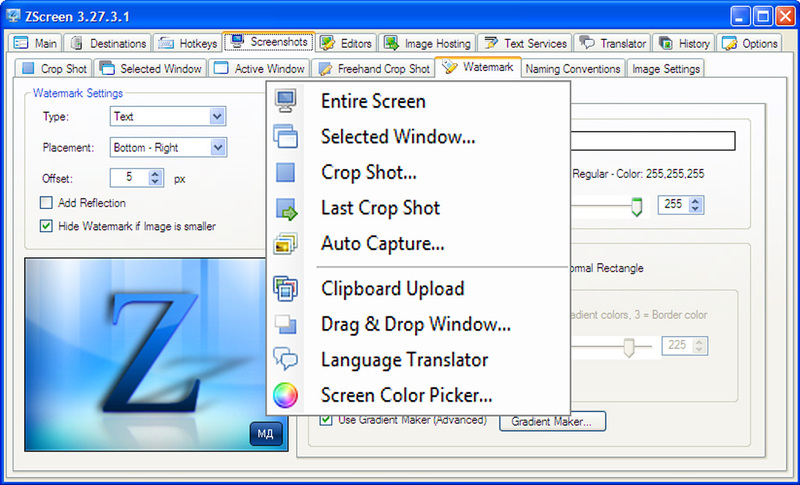Image resolution: width=800 pixels, height=485 pixels.
Task: Choose Auto Capture... menu entry
Action: (x=418, y=244)
